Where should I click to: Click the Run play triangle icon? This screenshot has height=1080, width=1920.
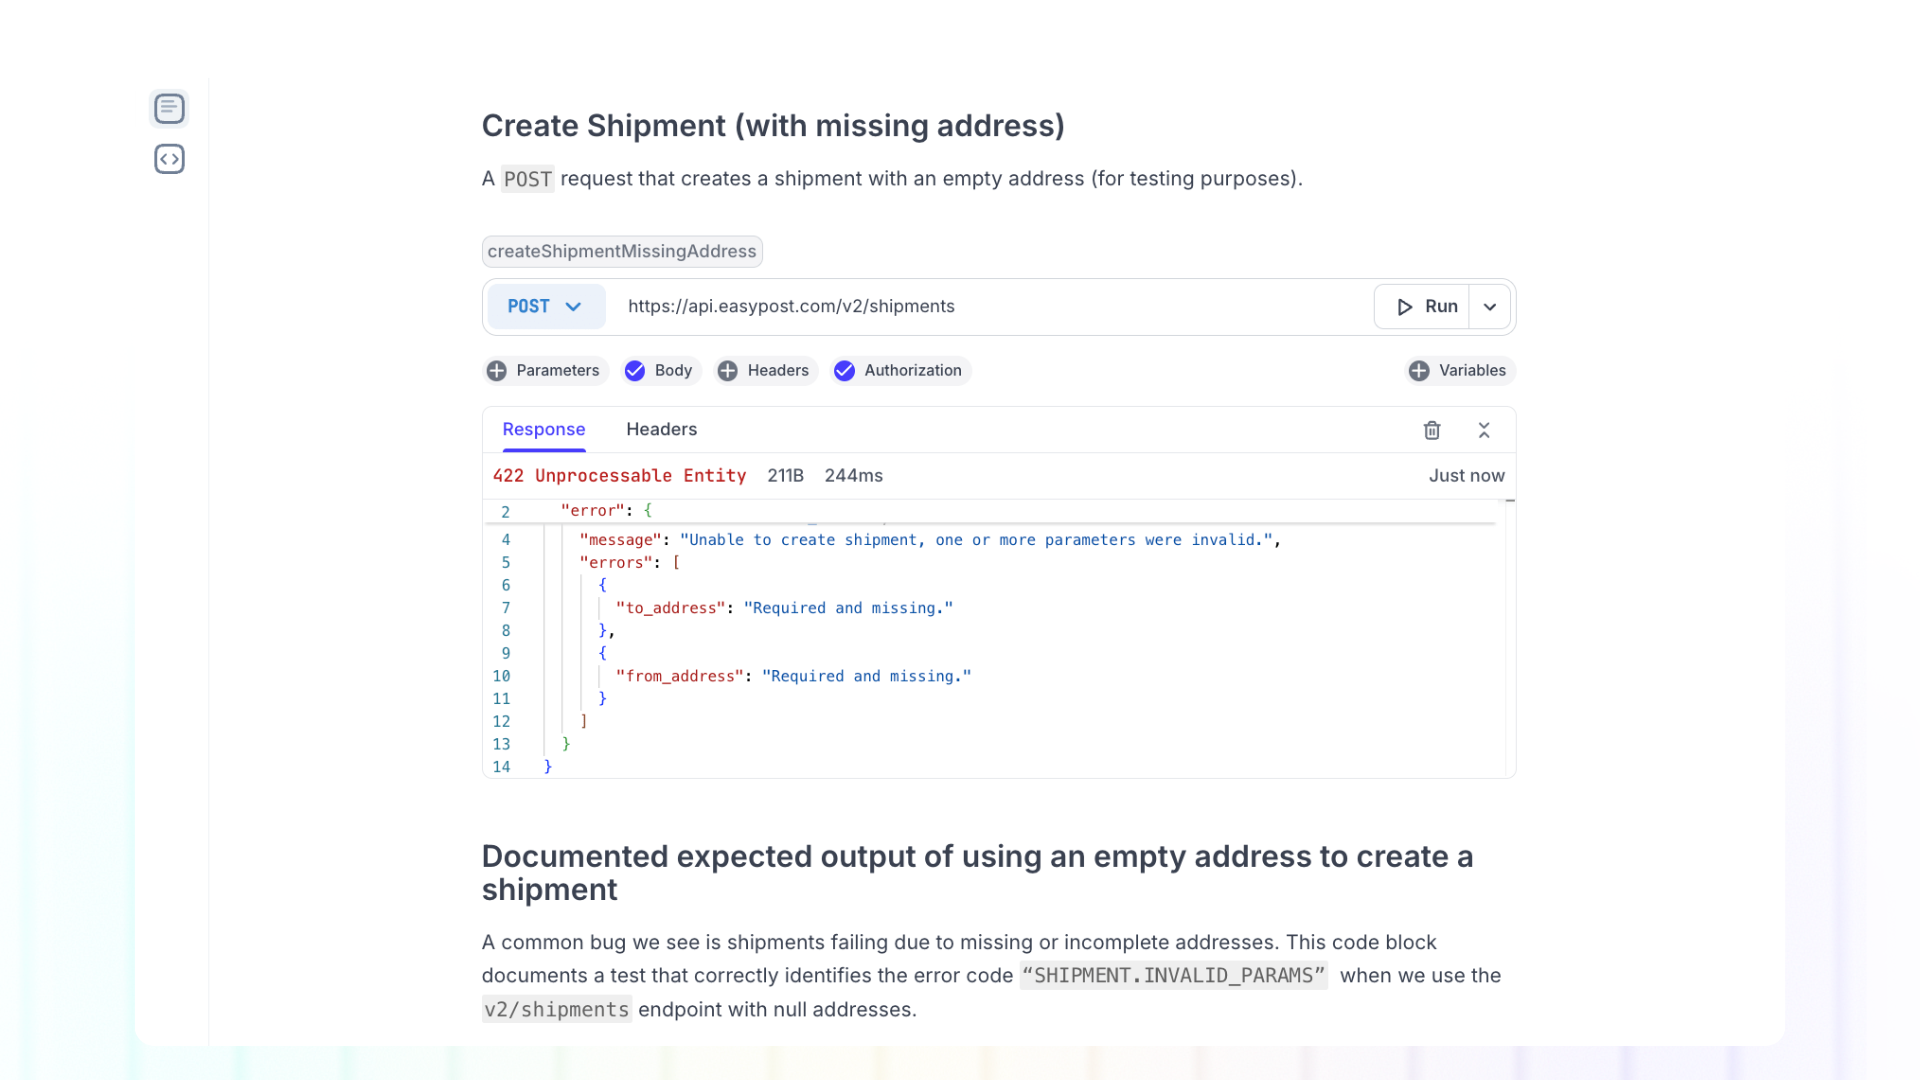click(x=1405, y=307)
